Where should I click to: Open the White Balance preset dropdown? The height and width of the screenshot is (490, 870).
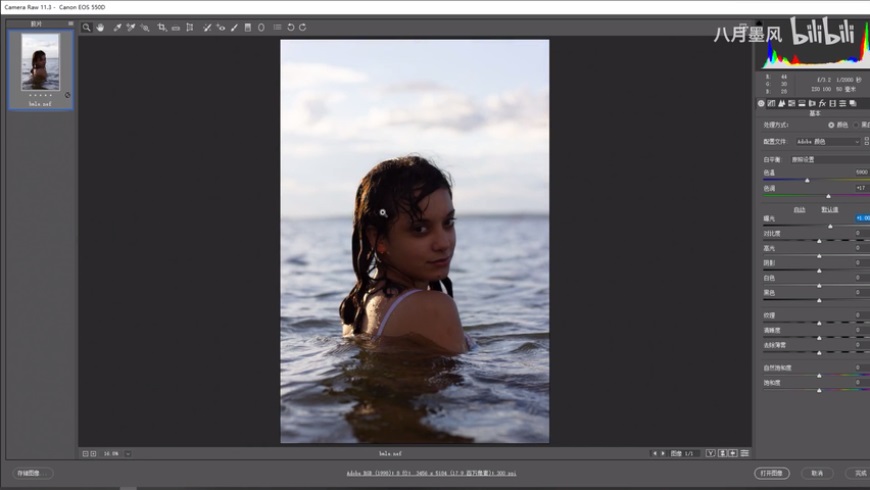coord(830,159)
